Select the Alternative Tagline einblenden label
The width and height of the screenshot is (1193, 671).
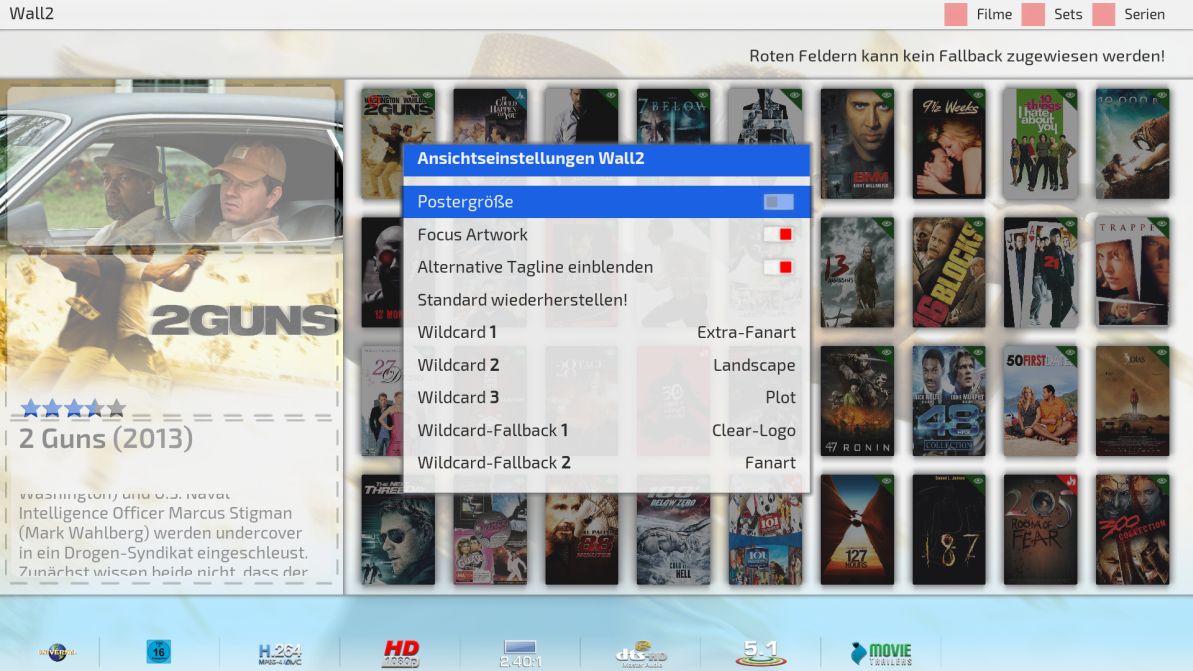(x=535, y=267)
